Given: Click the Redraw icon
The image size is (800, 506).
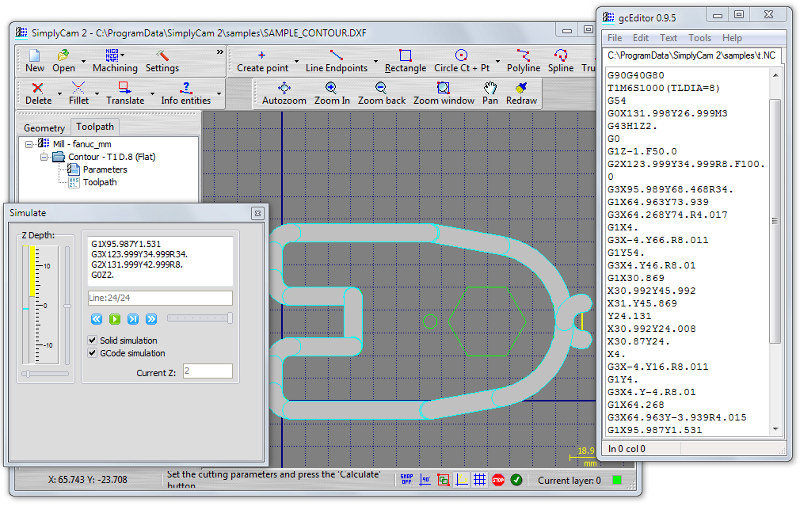Looking at the screenshot, I should 522,88.
